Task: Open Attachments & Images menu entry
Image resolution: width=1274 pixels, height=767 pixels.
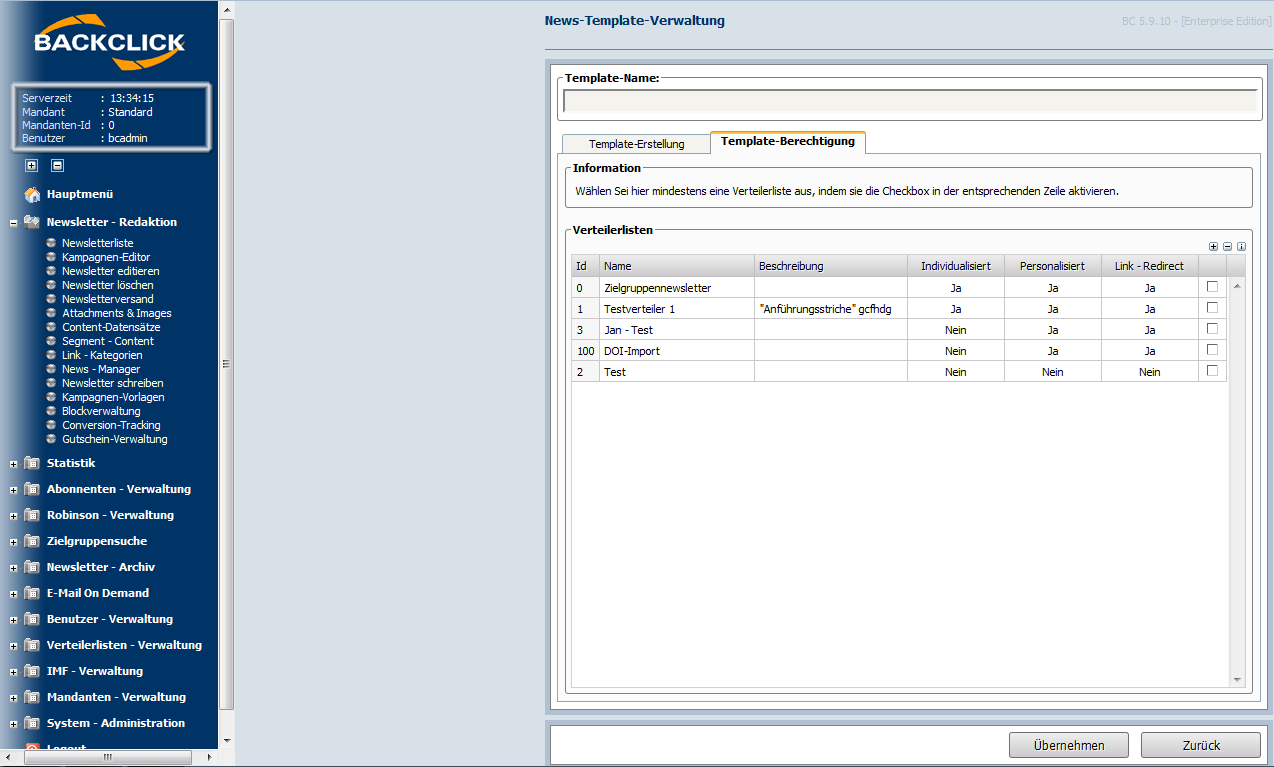Action: 116,313
